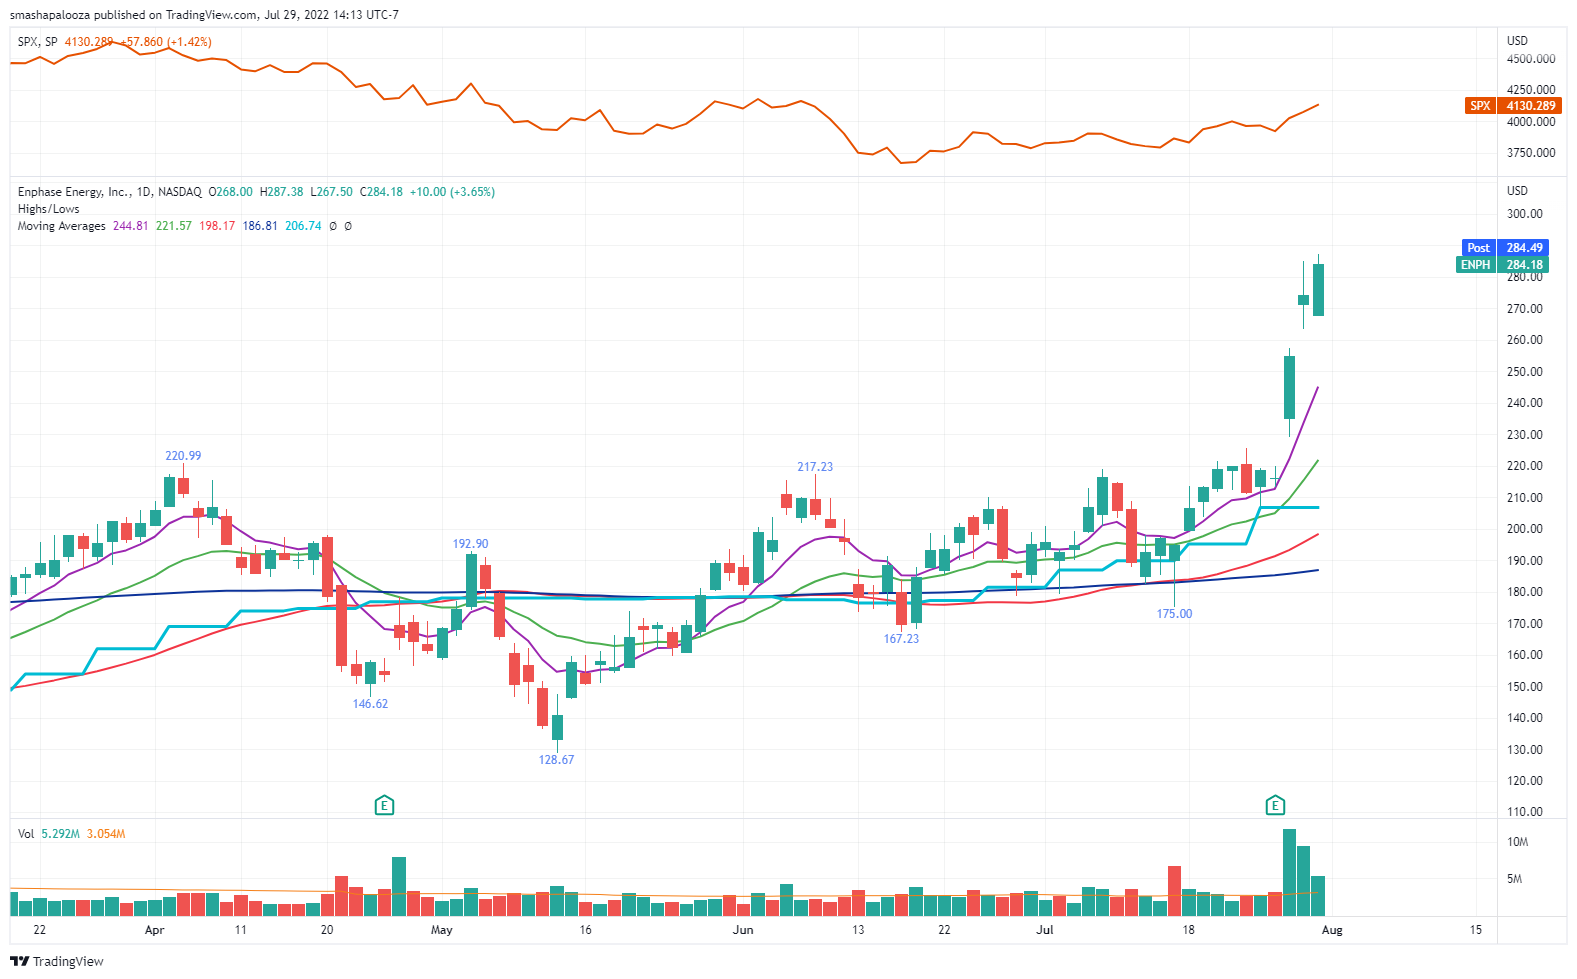This screenshot has width=1577, height=979.
Task: Click the tallest green volume bar
Action: [x=1289, y=872]
